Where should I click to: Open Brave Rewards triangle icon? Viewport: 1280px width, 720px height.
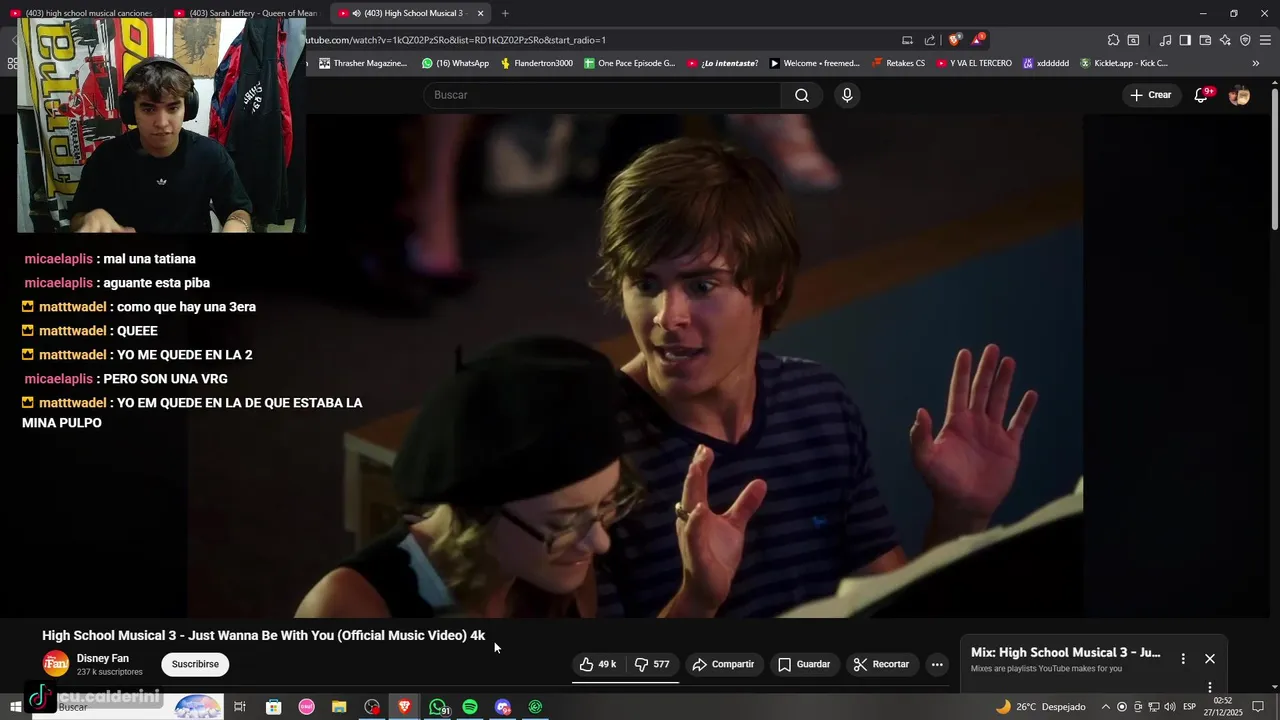(978, 40)
